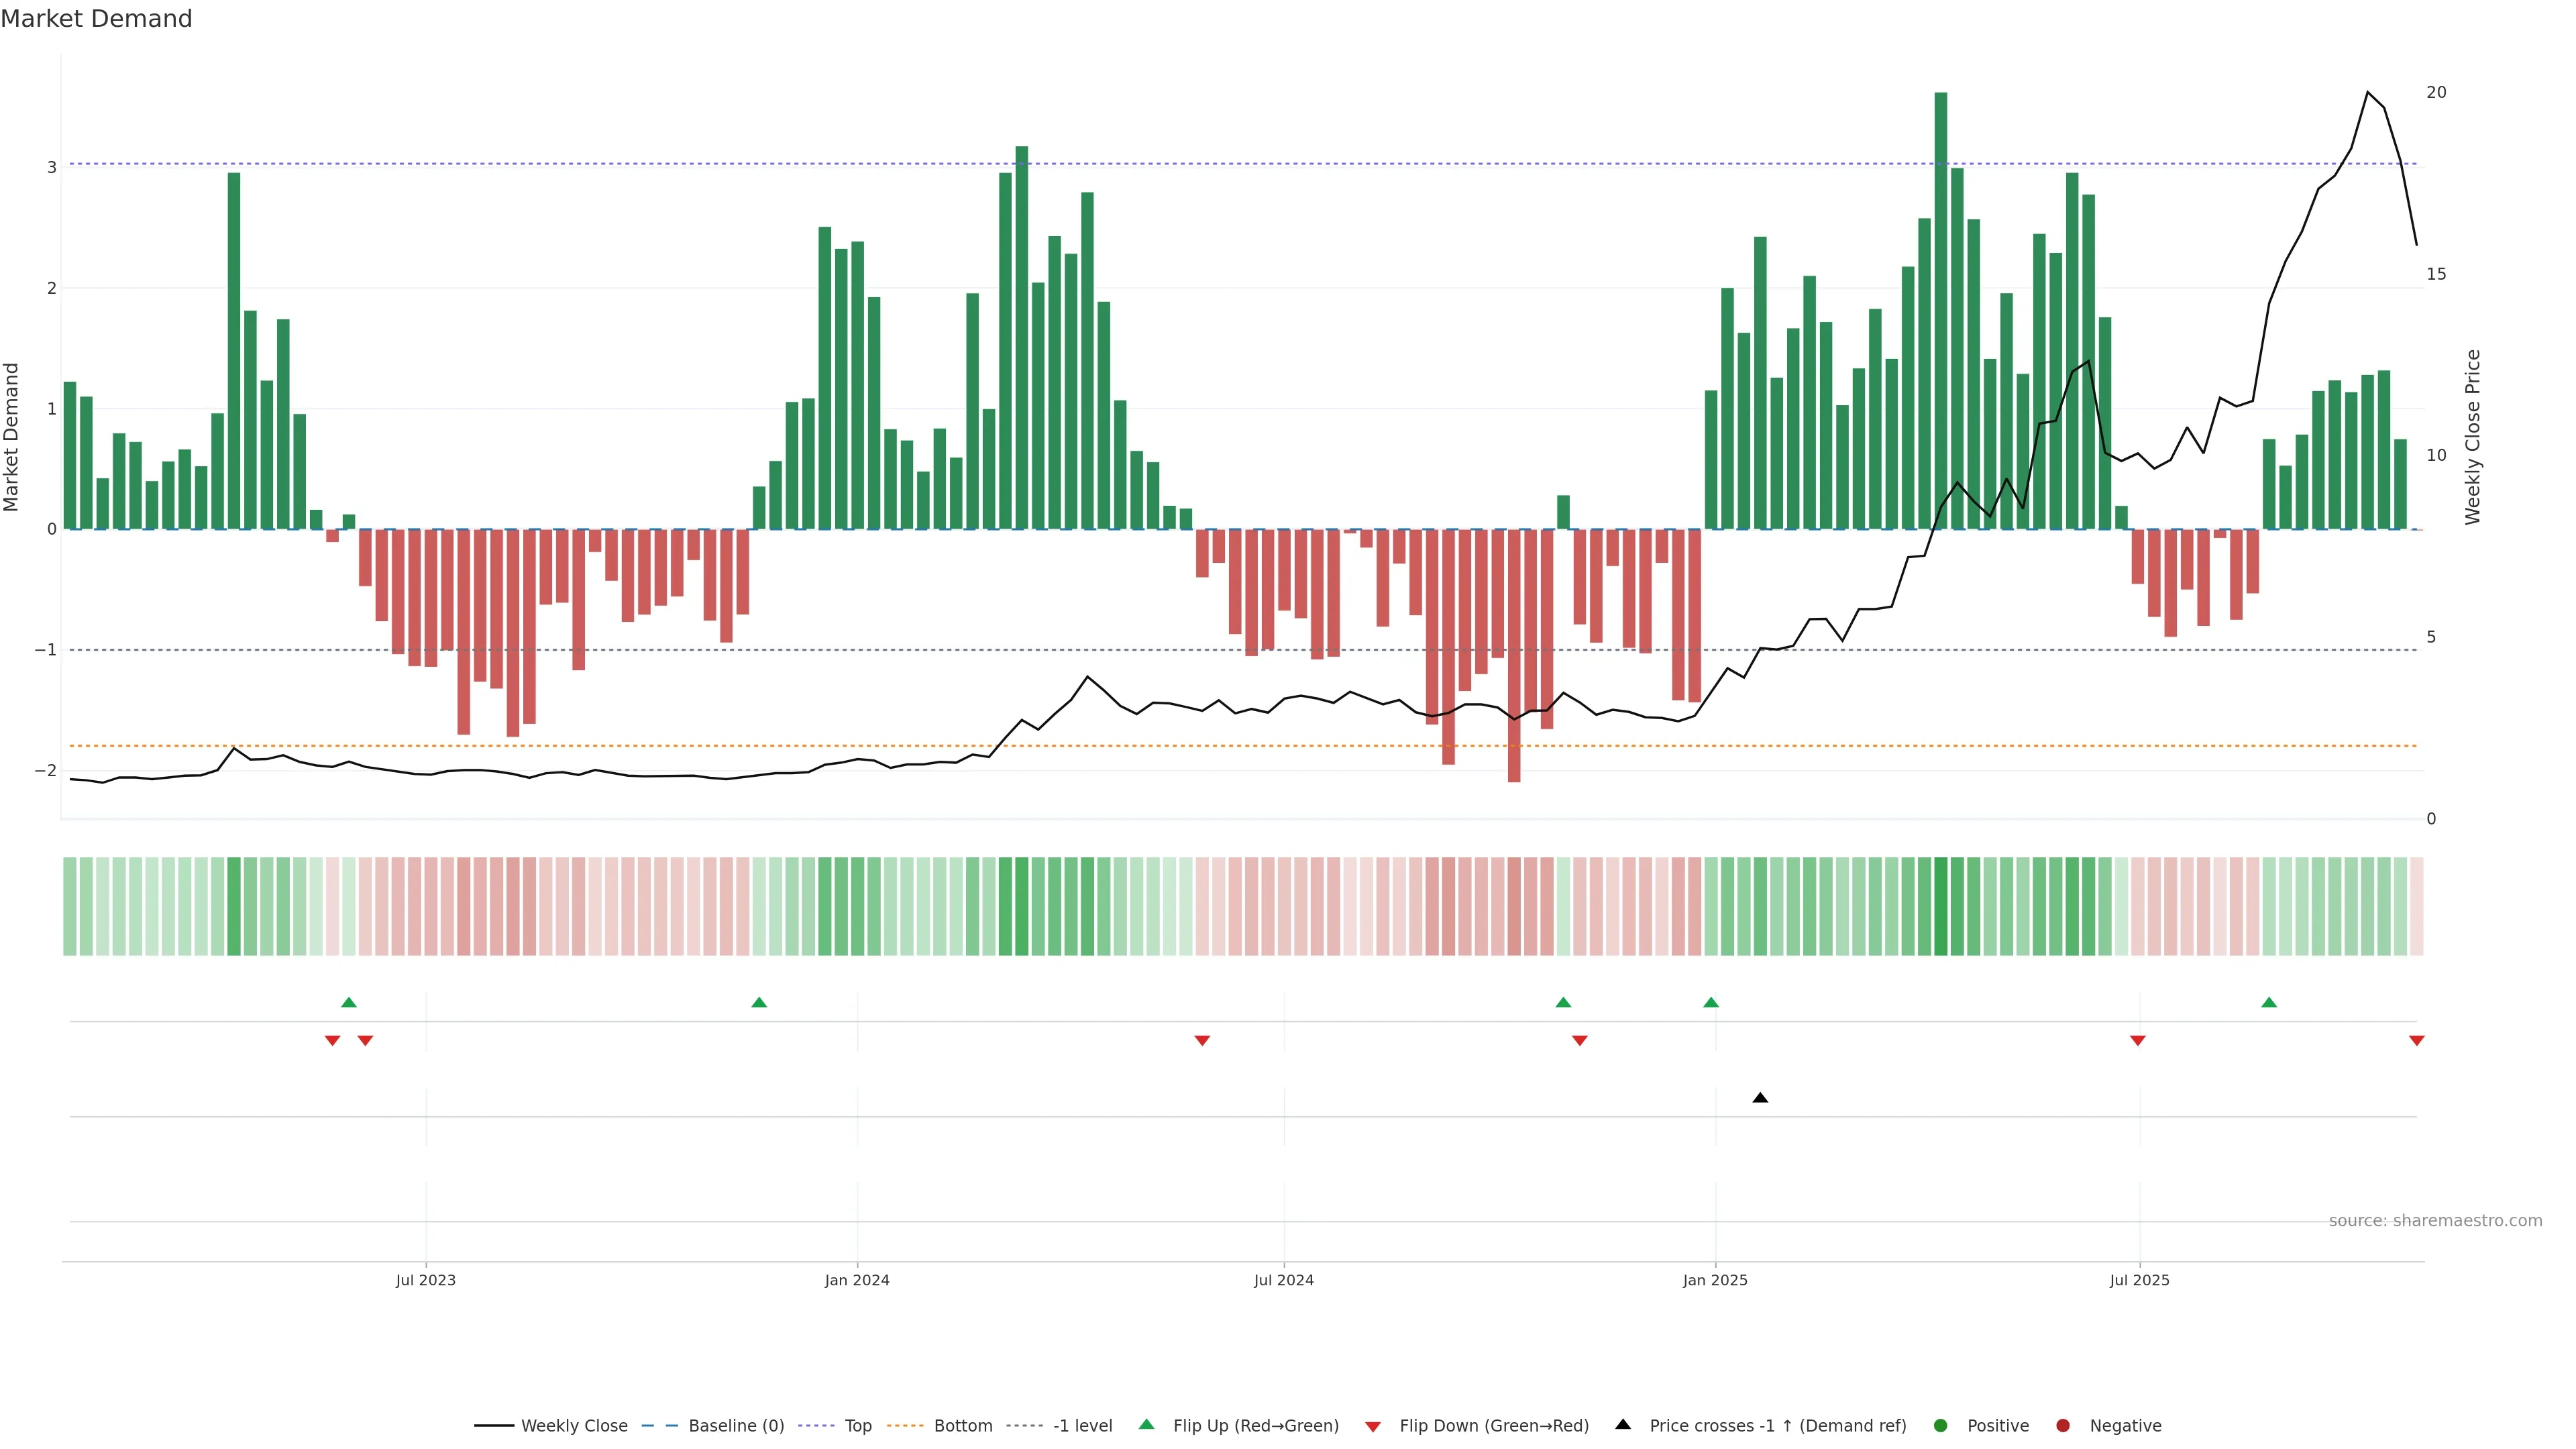The image size is (2576, 1449).
Task: Toggle the Weekly Close legend entry
Action: click(574, 1425)
